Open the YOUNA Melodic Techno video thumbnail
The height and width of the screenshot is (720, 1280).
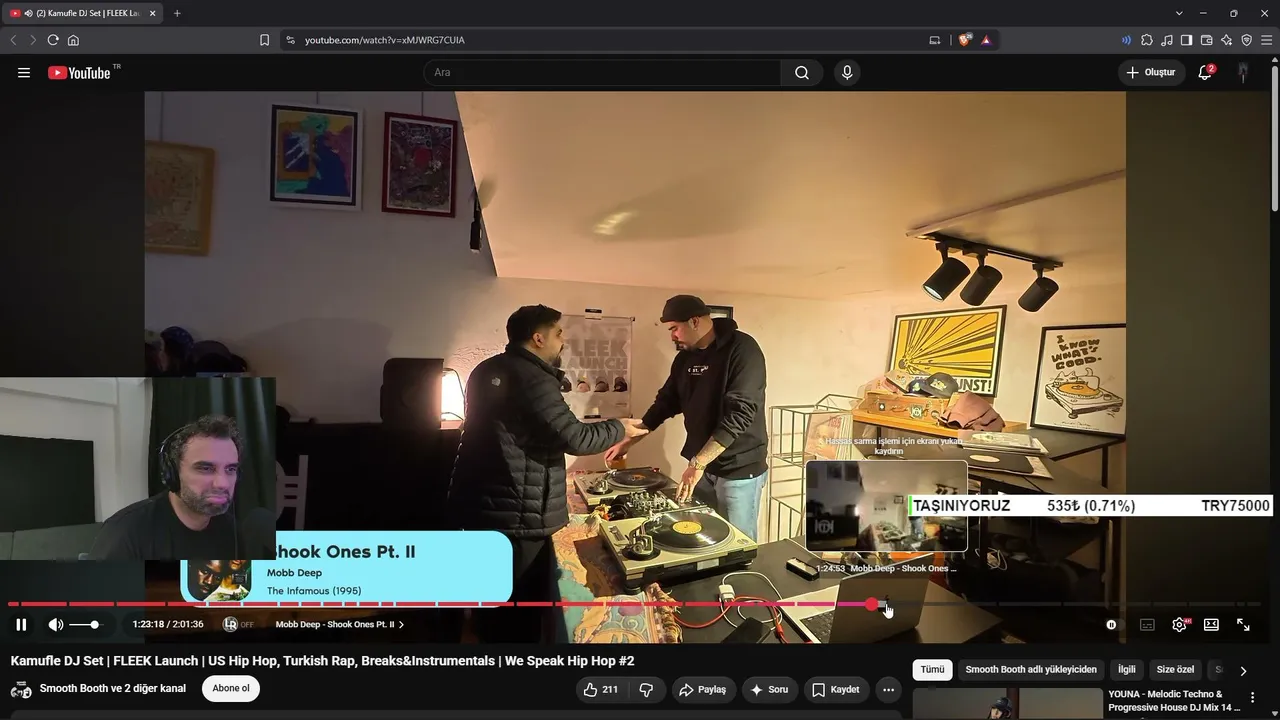click(1006, 704)
